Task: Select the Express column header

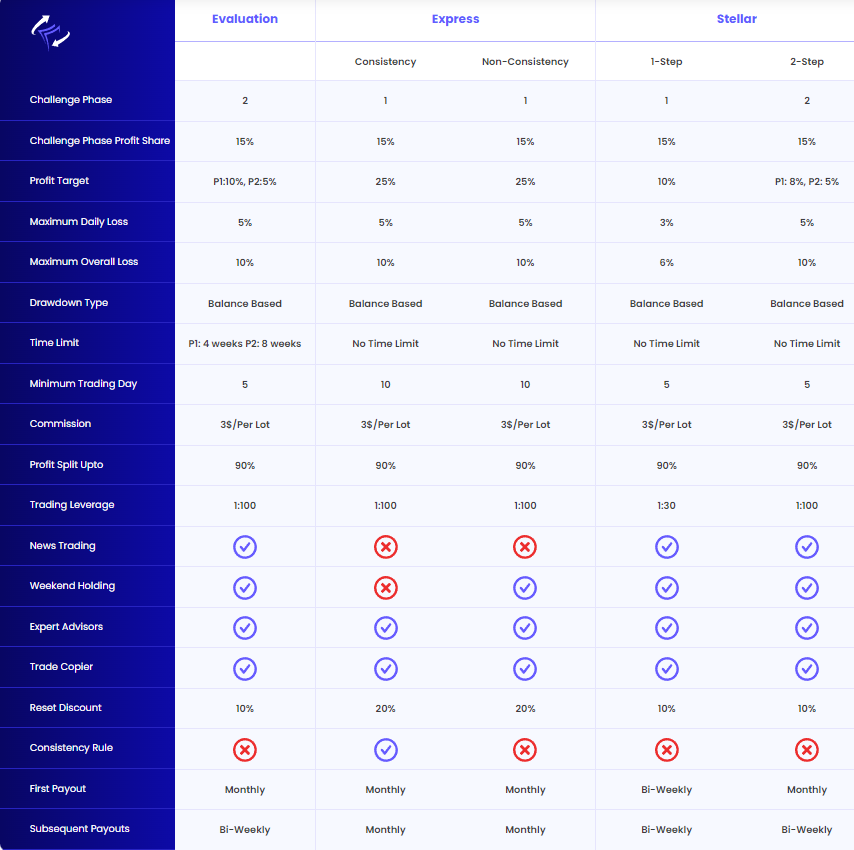Action: (455, 19)
